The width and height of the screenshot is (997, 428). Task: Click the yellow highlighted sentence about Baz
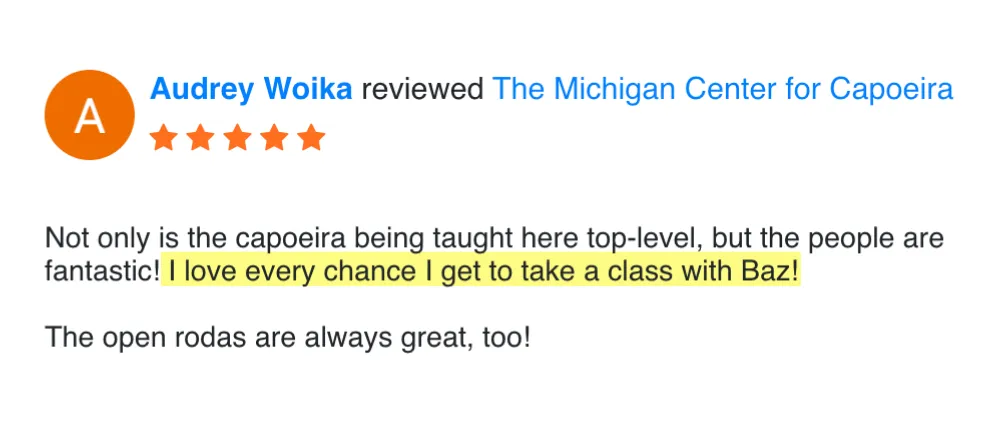click(481, 272)
